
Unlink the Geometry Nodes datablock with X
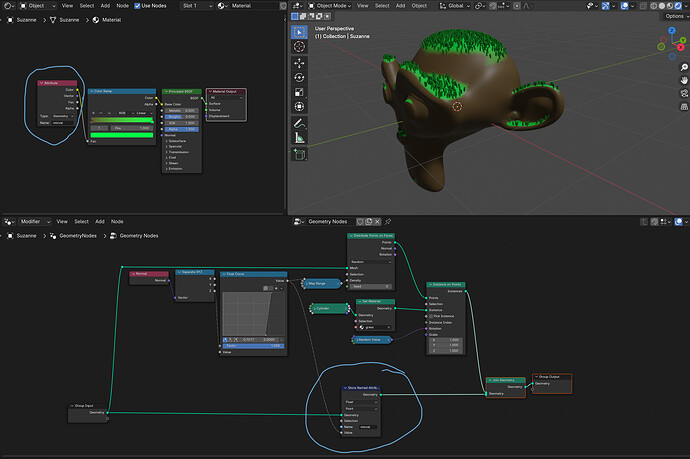(377, 222)
